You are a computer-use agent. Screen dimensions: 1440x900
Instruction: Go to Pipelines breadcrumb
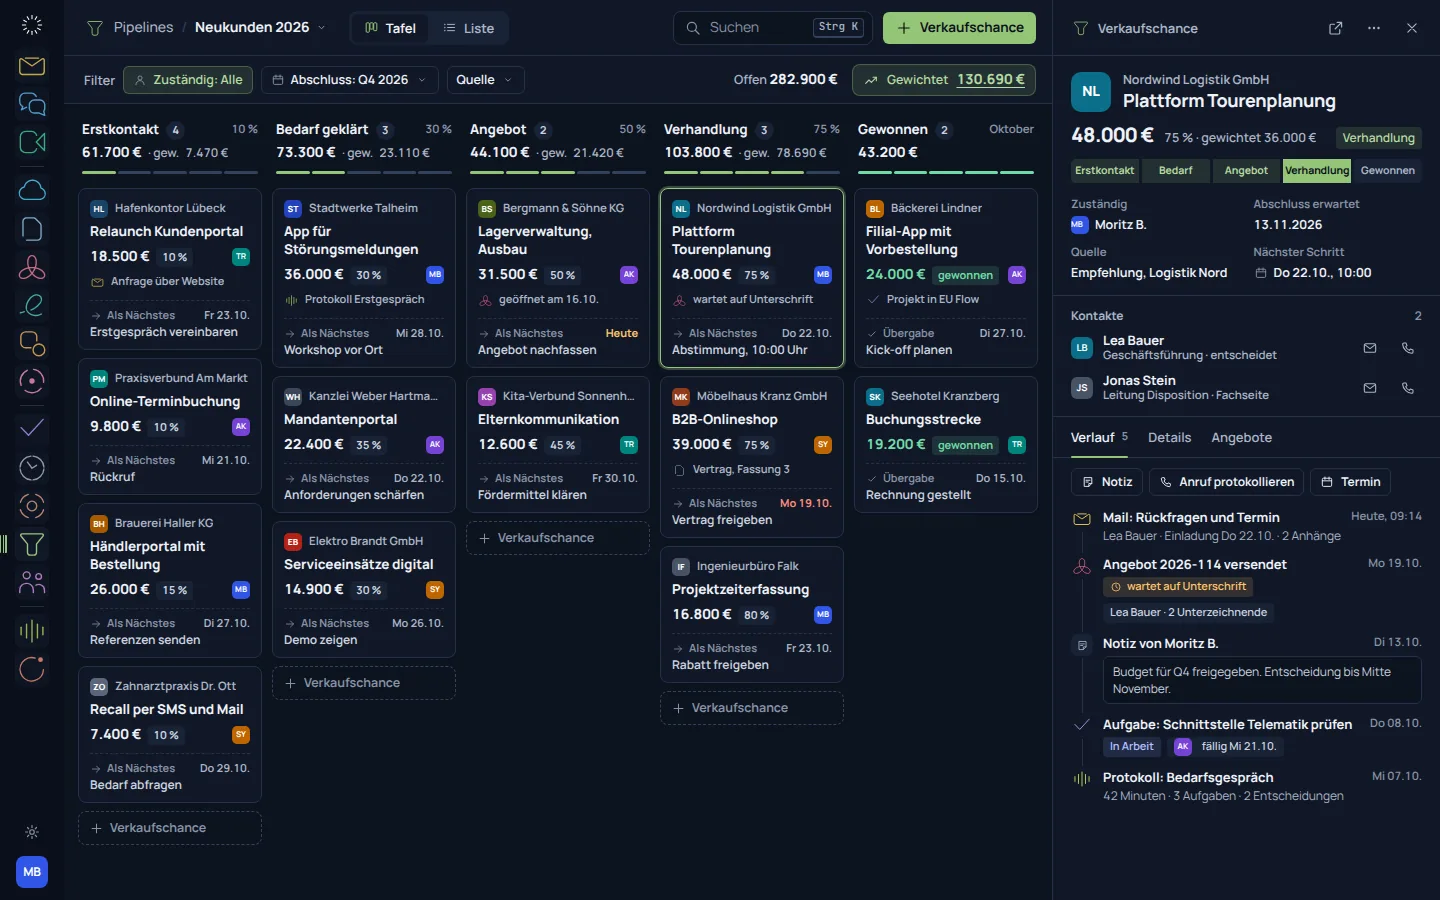(143, 28)
